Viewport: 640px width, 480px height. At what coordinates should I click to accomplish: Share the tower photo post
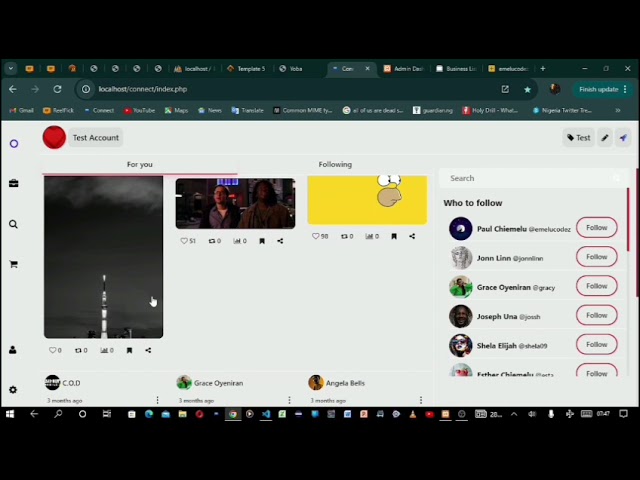pyautogui.click(x=148, y=350)
